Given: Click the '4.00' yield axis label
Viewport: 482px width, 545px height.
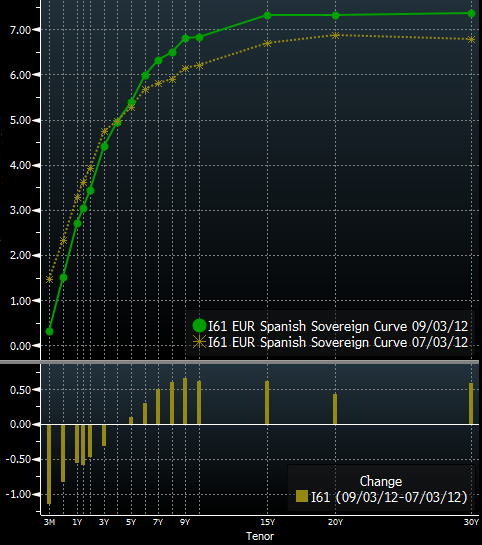Looking at the screenshot, I should click(x=21, y=165).
